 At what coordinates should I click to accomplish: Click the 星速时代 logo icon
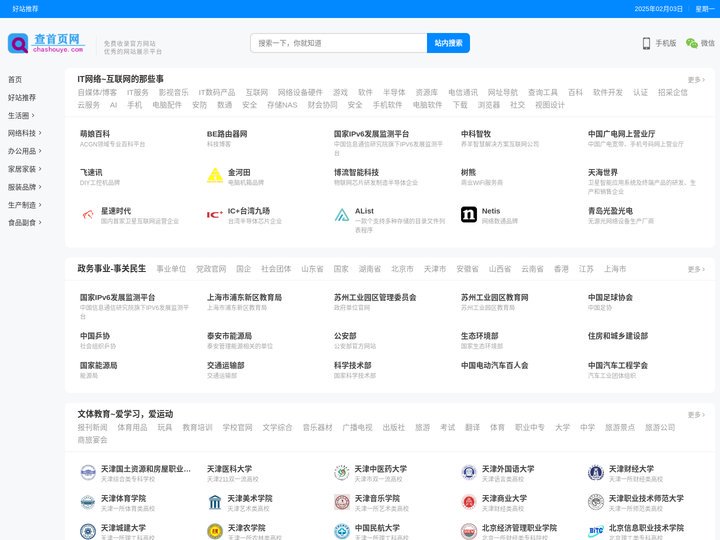[88, 214]
